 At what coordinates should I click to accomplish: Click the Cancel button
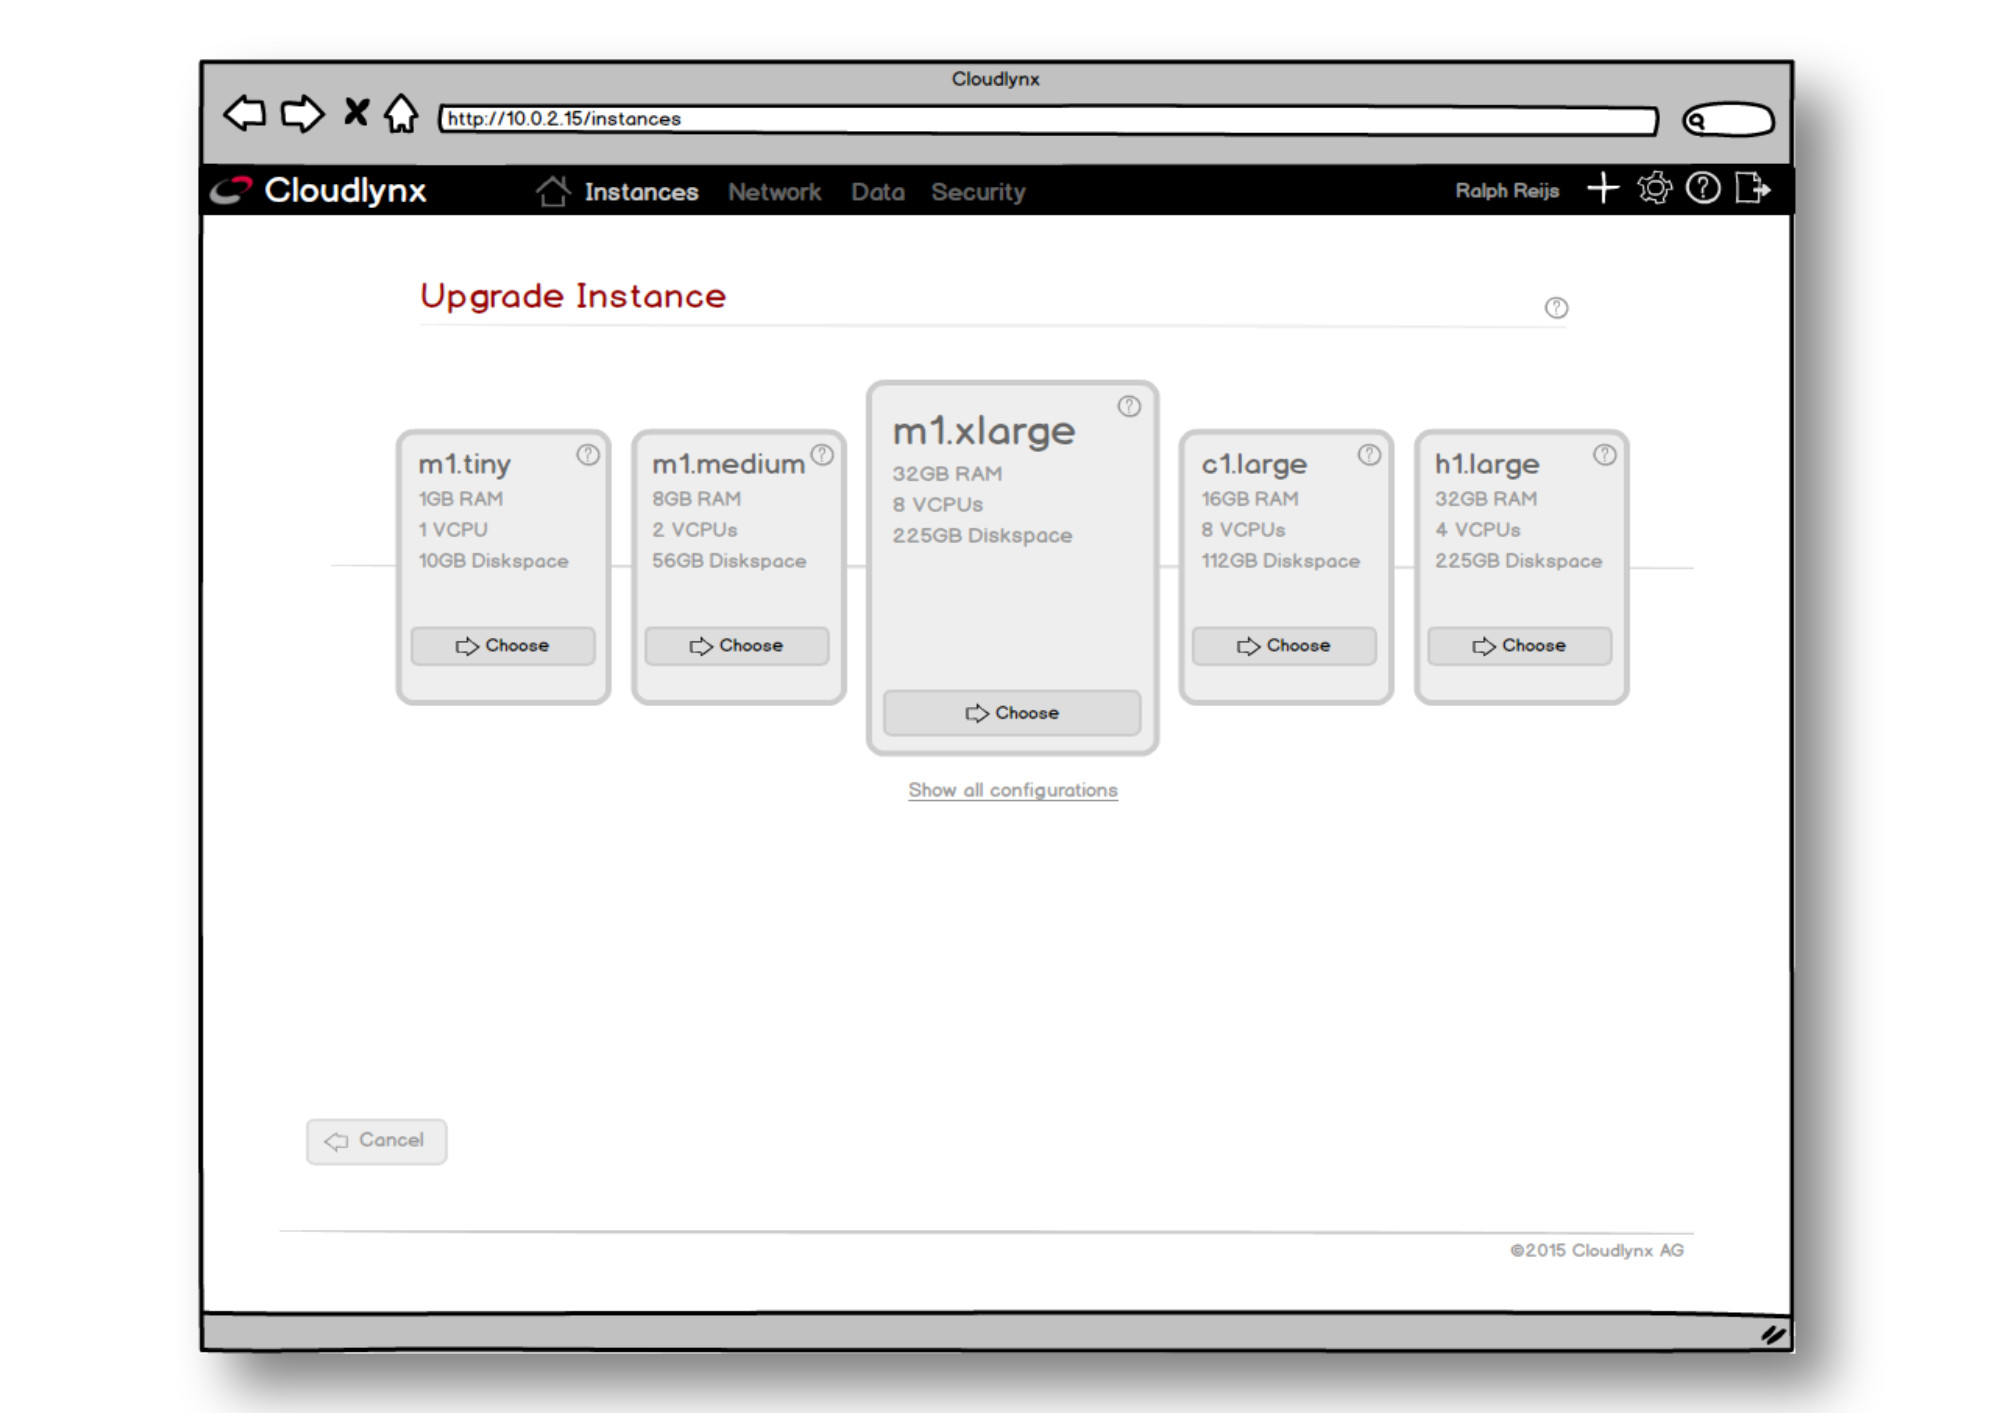pos(376,1141)
